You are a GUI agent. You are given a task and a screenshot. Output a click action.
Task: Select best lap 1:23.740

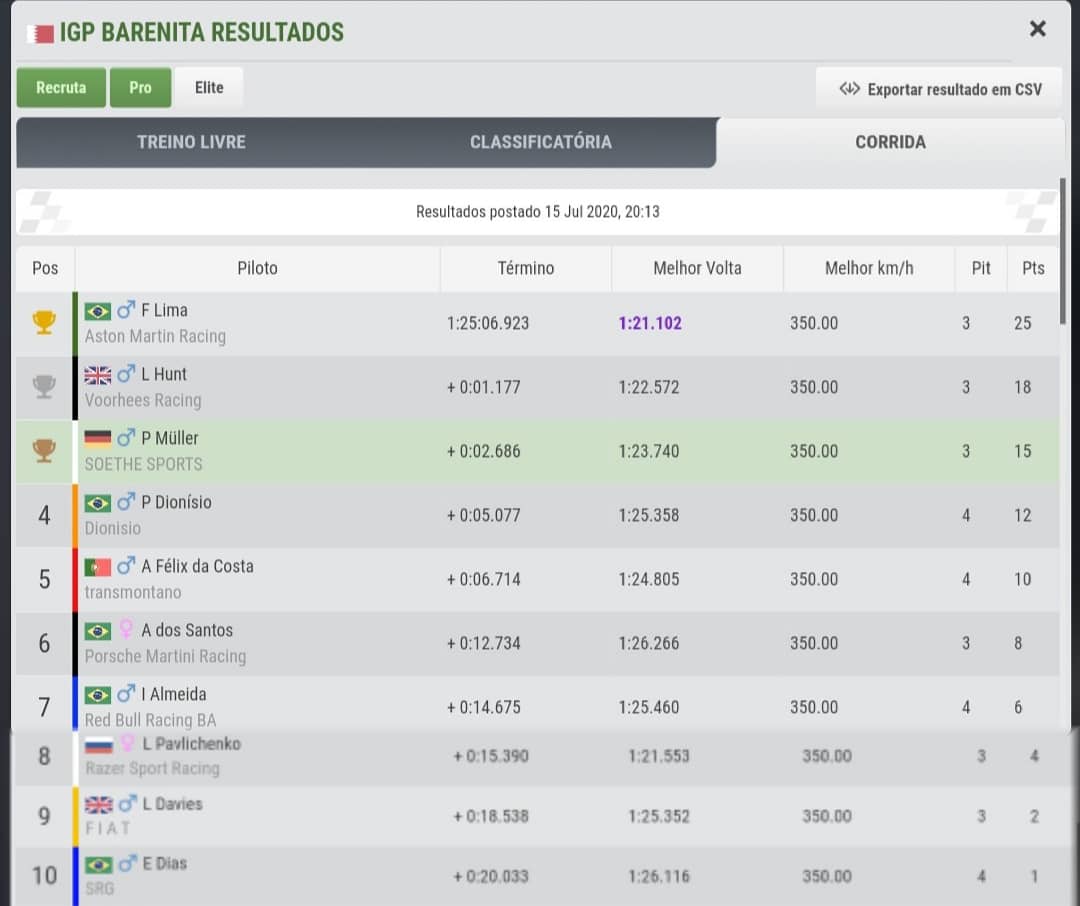click(649, 451)
